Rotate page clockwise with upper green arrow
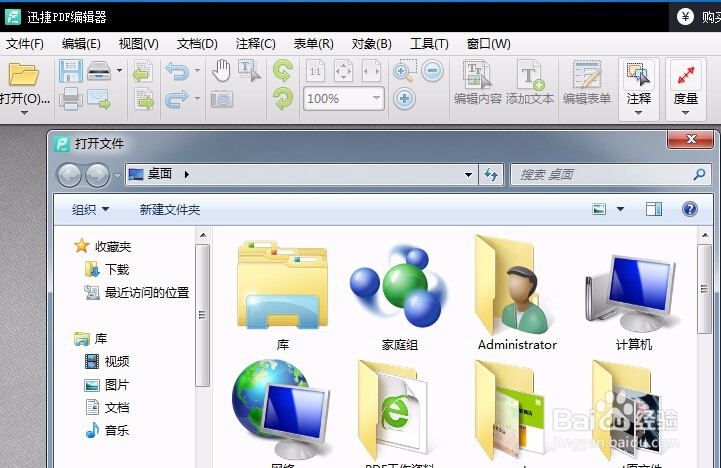The height and width of the screenshot is (468, 721). [x=282, y=71]
